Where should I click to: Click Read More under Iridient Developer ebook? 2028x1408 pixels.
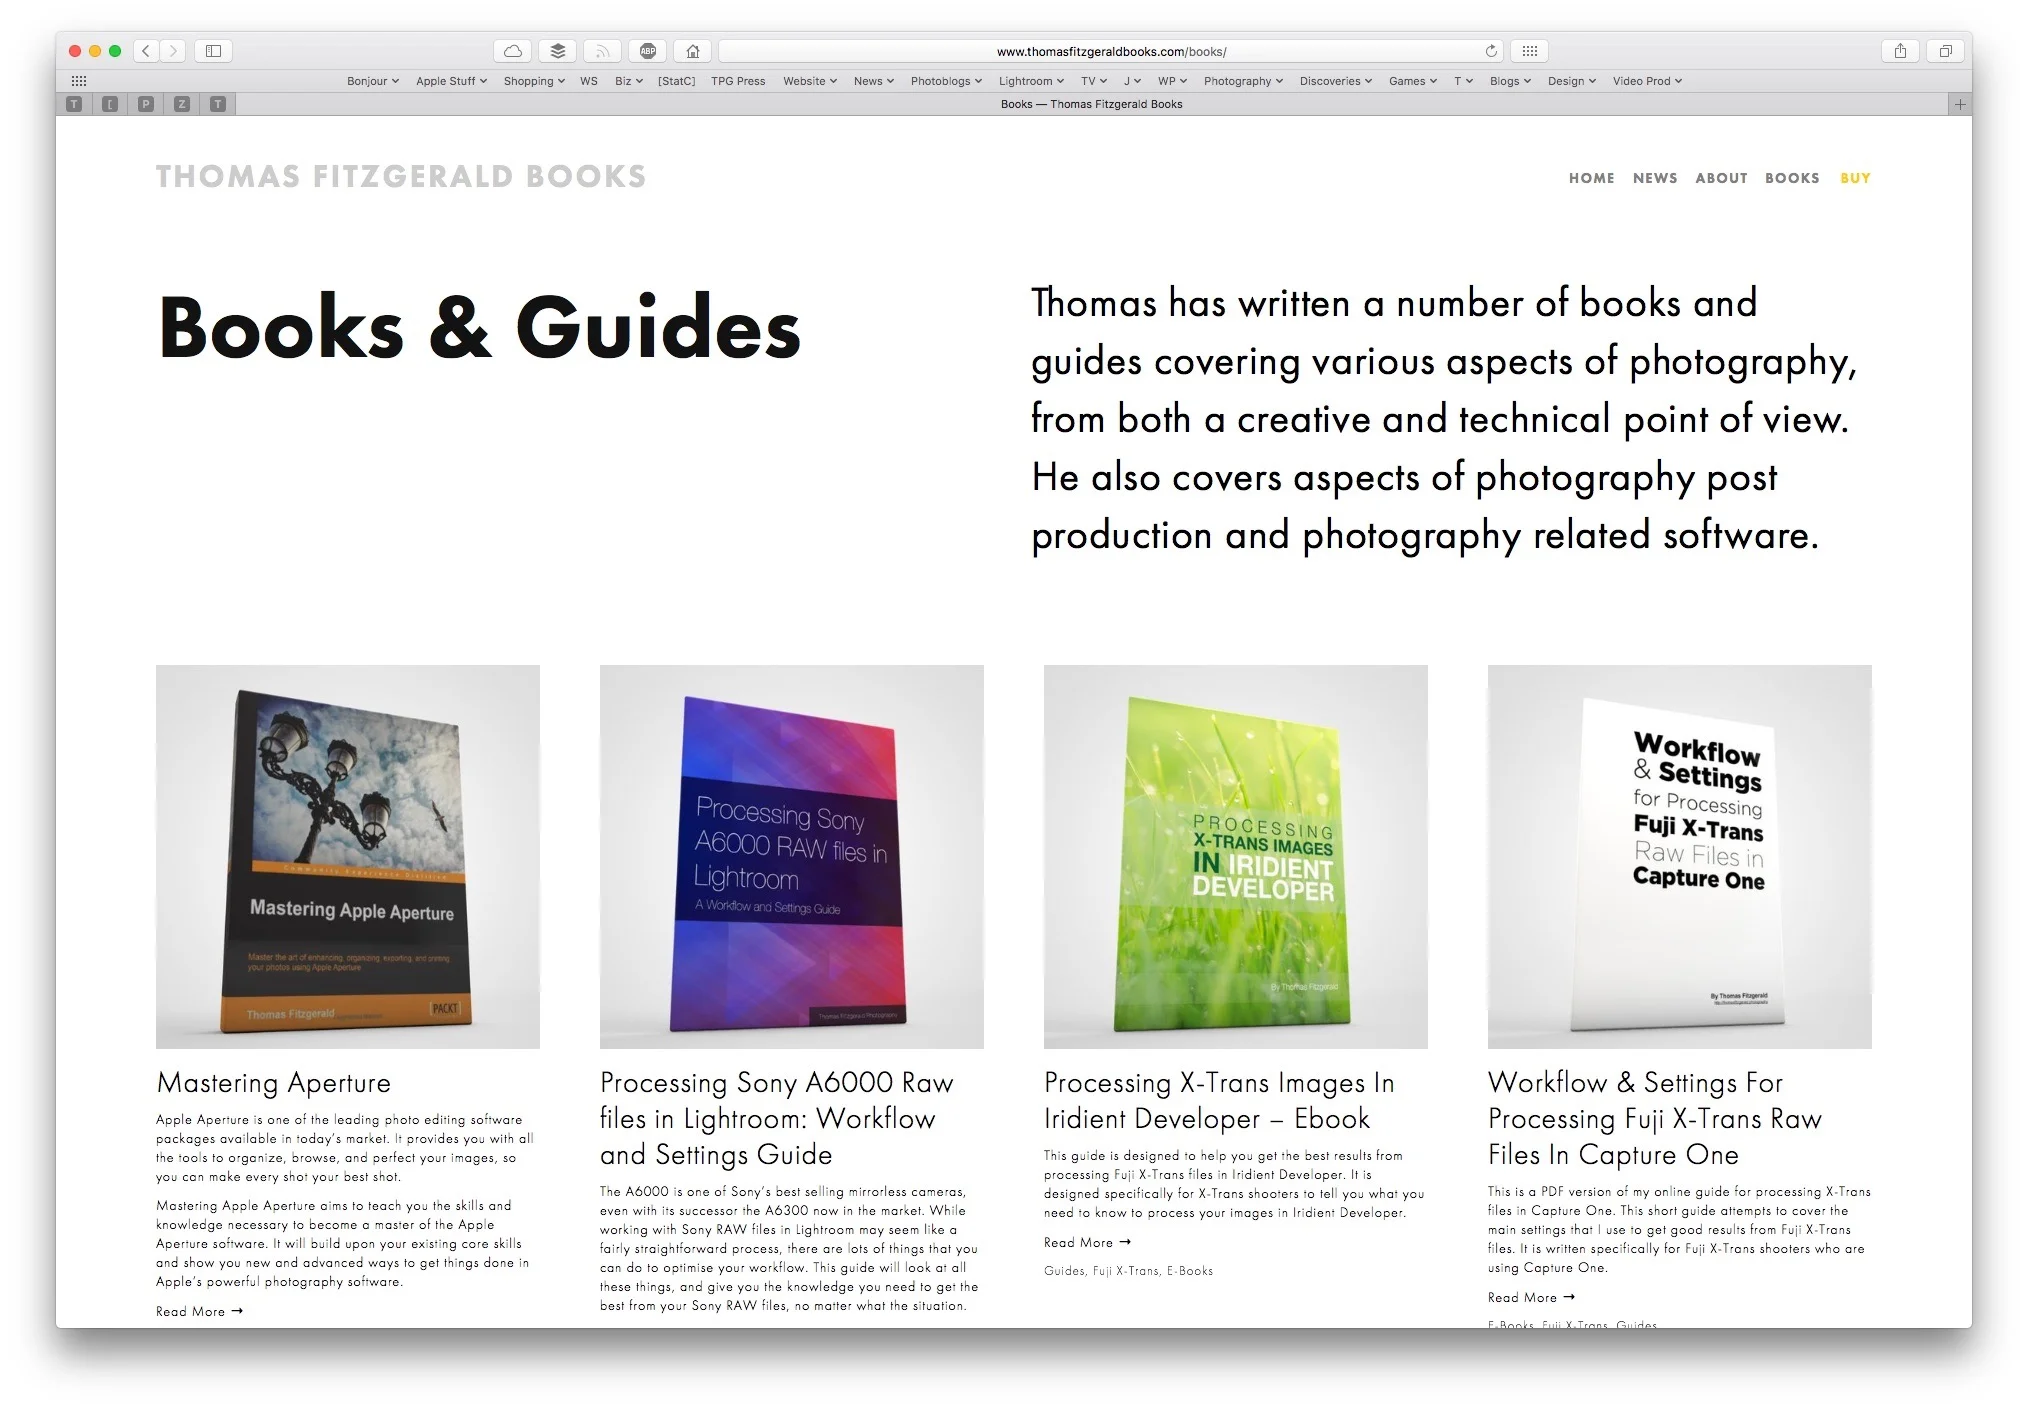(1086, 1242)
